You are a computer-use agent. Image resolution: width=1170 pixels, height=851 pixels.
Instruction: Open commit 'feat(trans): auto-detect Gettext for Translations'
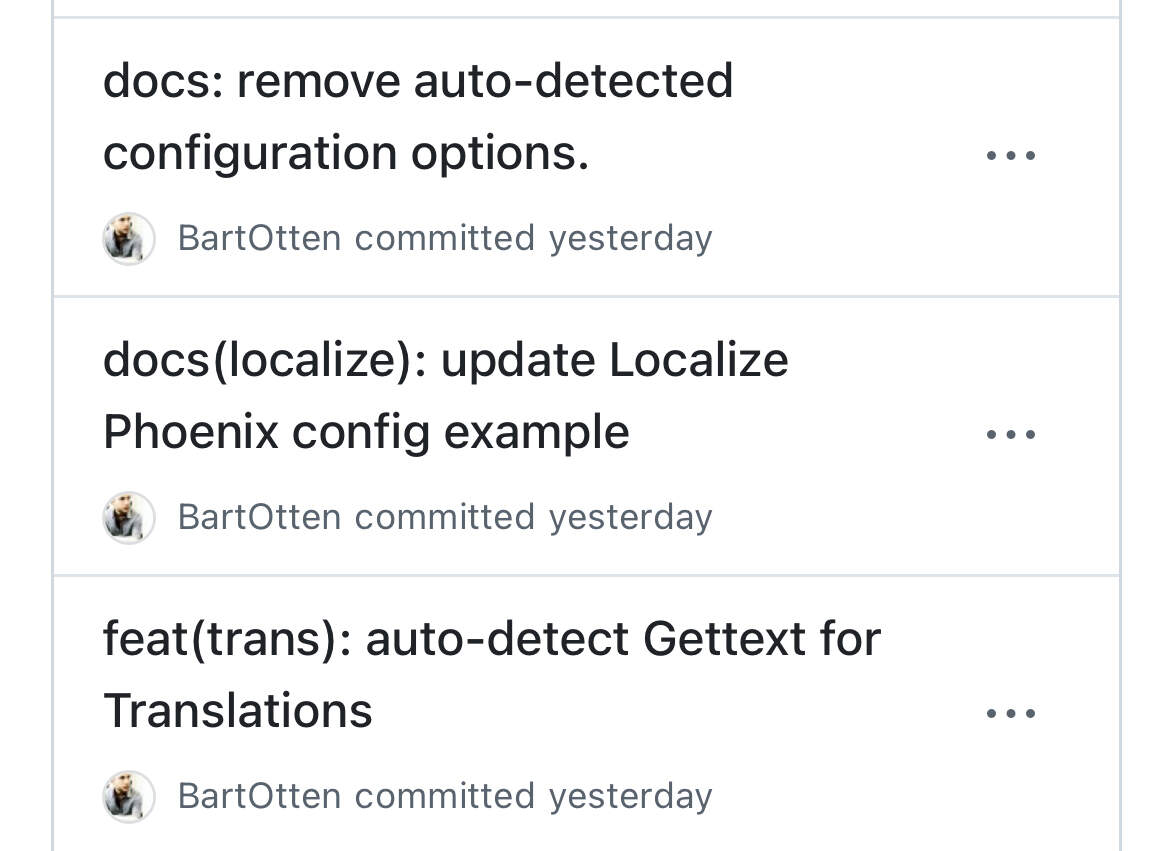492,675
